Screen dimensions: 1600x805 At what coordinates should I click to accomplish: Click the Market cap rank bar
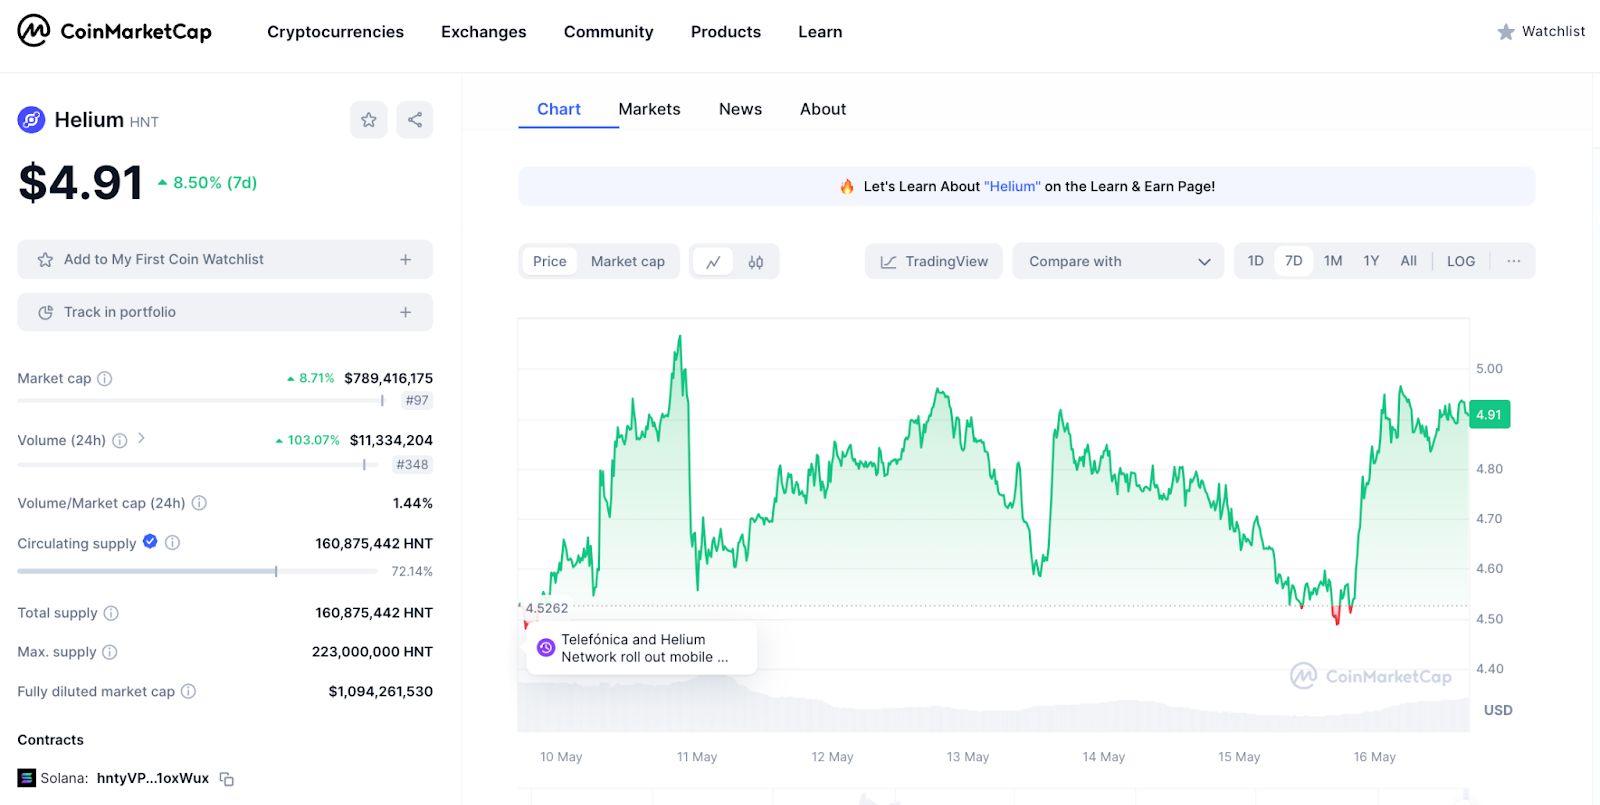pyautogui.click(x=201, y=400)
